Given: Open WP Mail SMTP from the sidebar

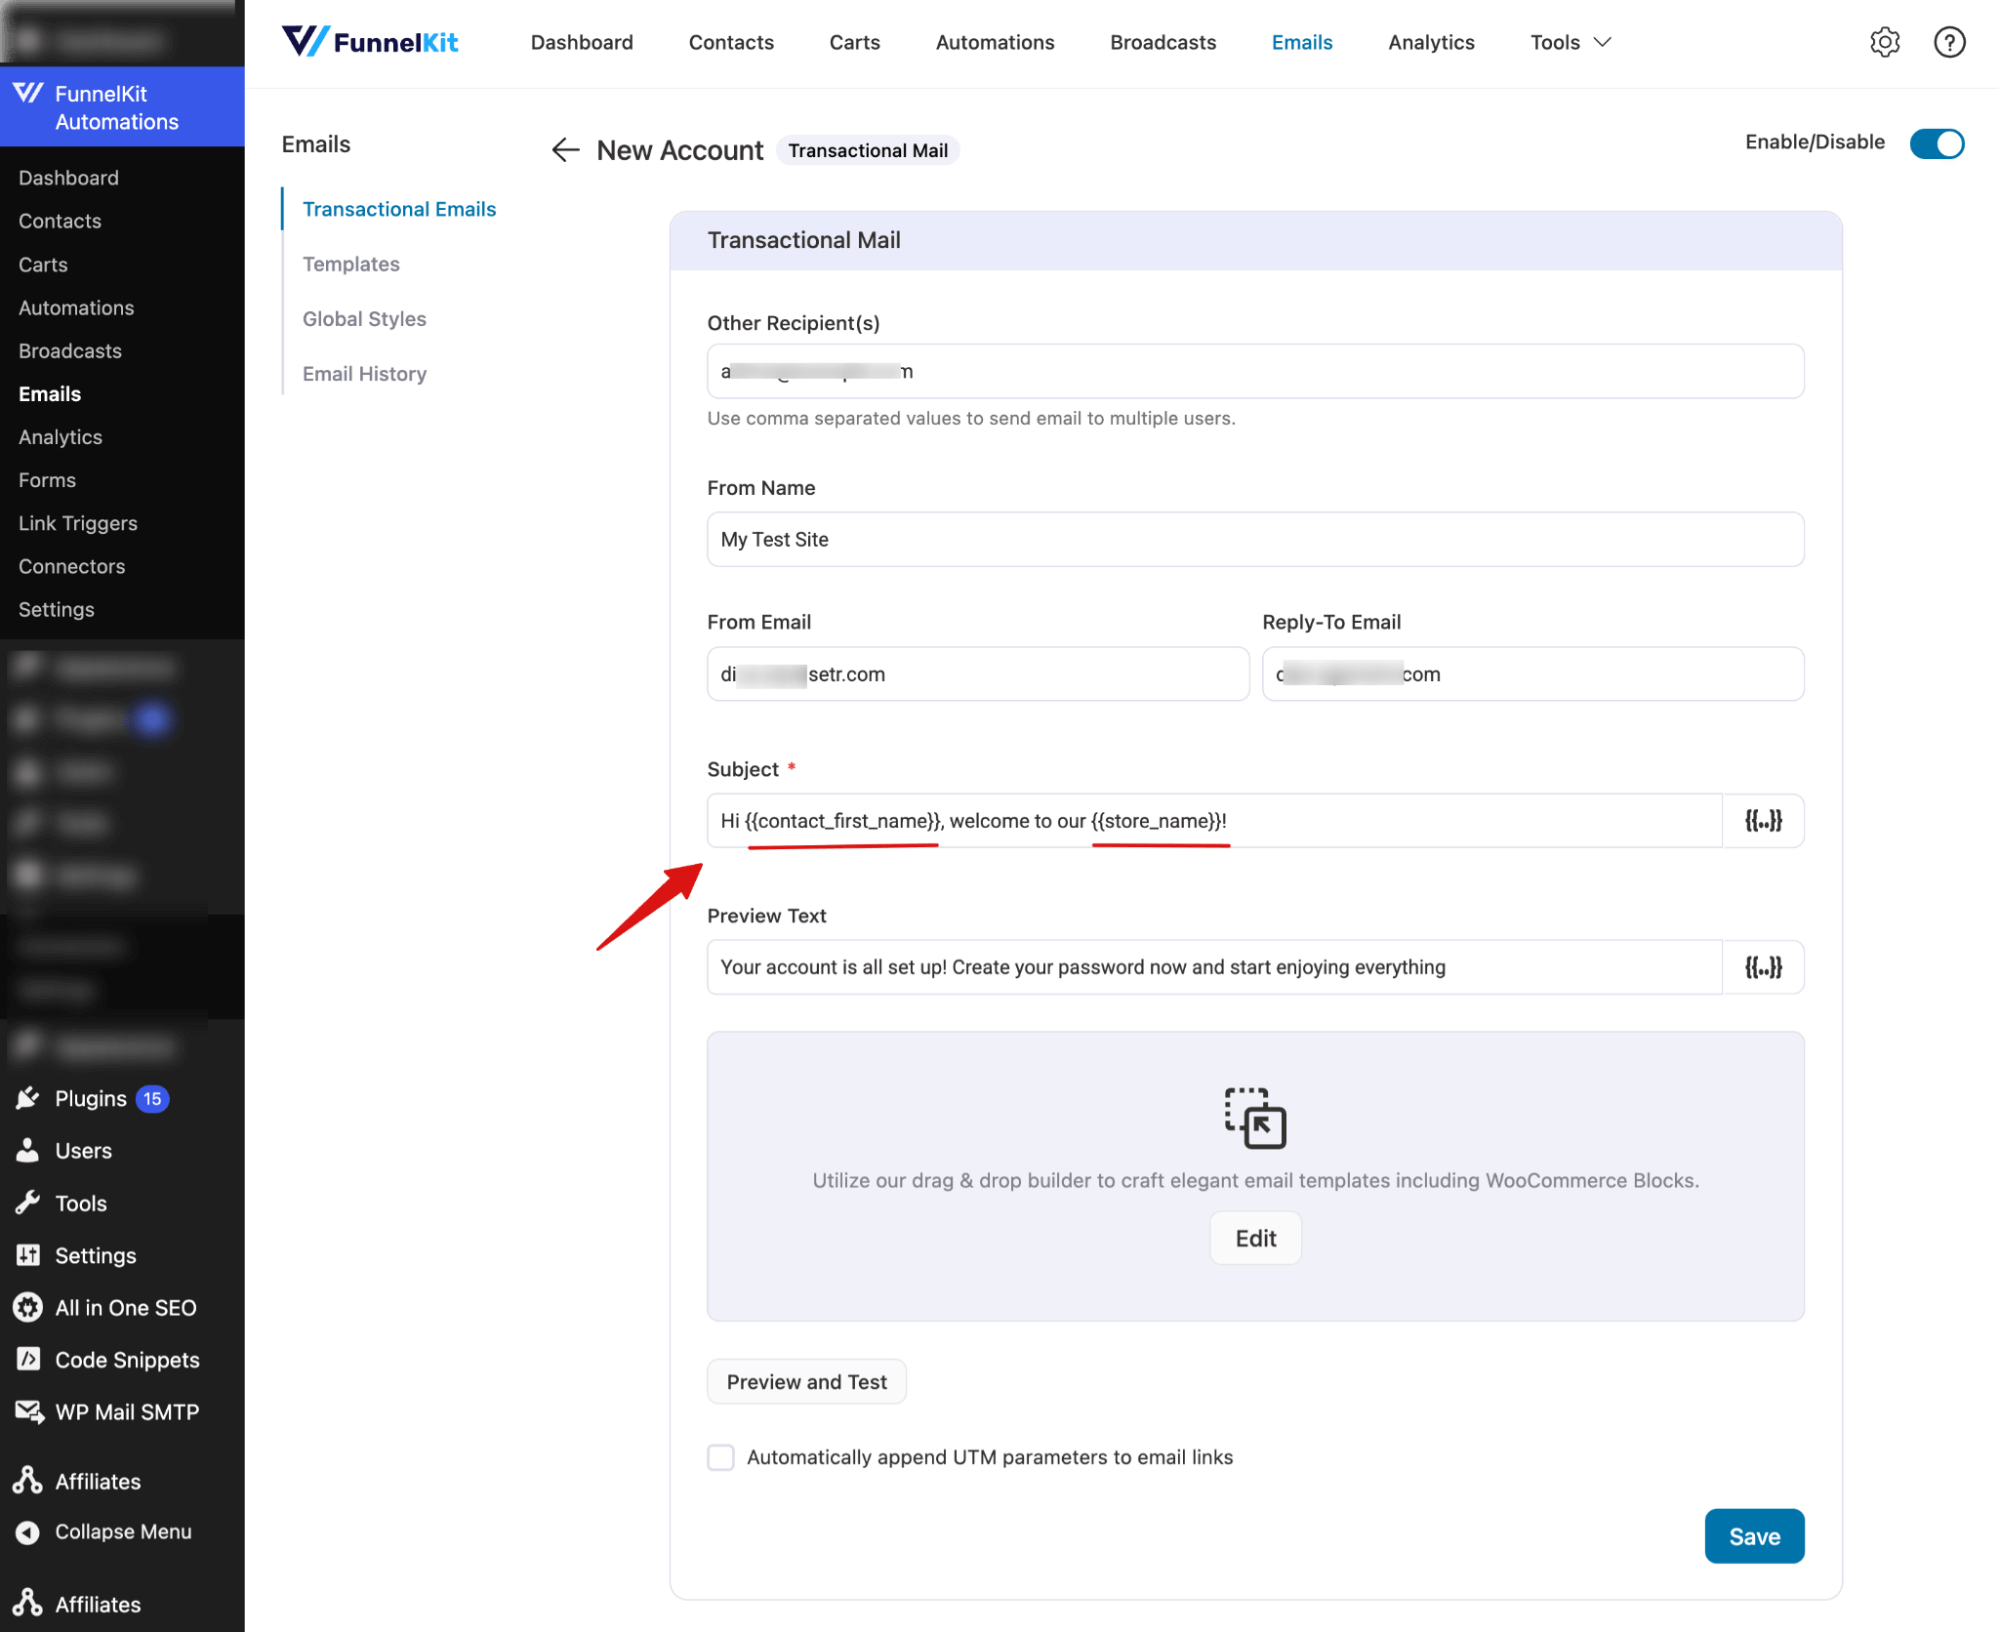Looking at the screenshot, I should coord(126,1411).
